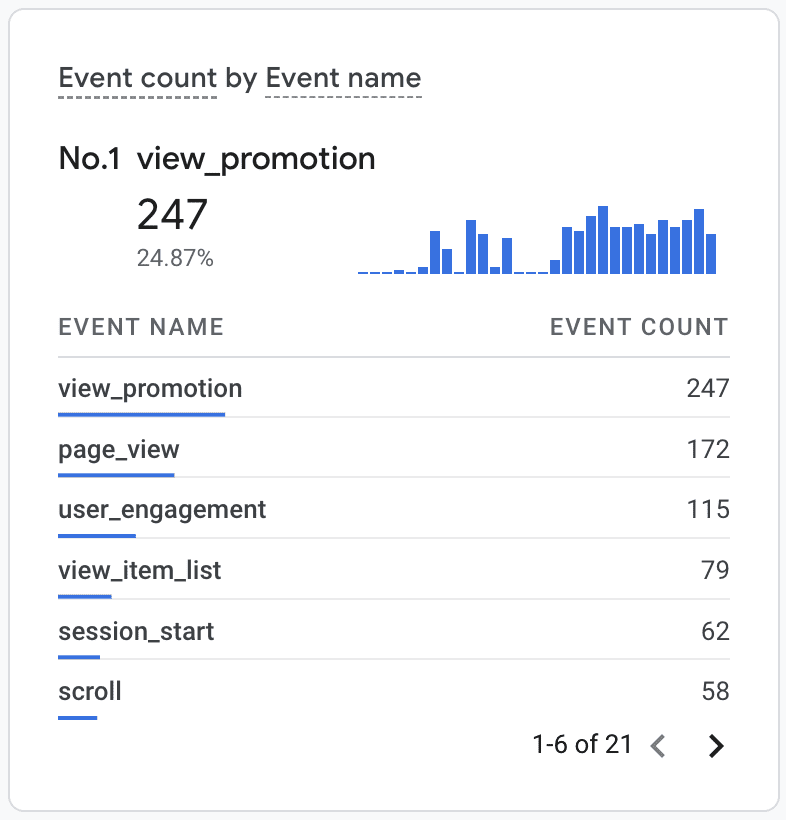Click the scroll event label
Image resolution: width=786 pixels, height=820 pixels.
pos(90,691)
